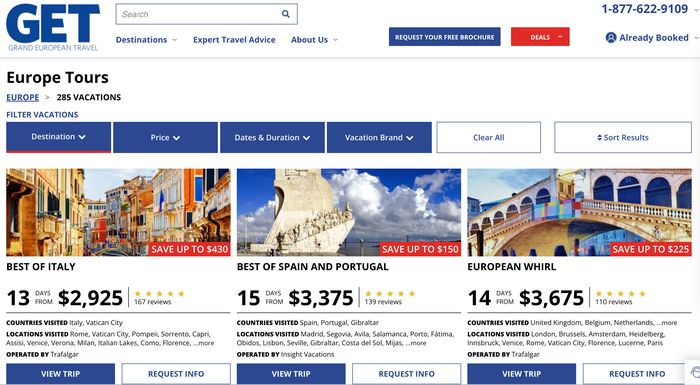Click the Clear All button

488,138
